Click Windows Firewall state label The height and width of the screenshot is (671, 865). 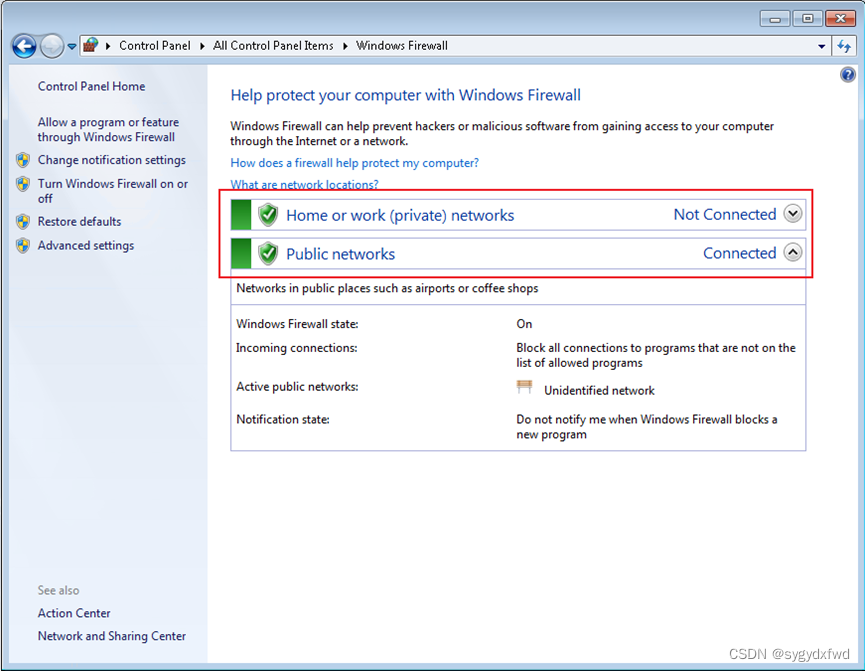[x=297, y=324]
